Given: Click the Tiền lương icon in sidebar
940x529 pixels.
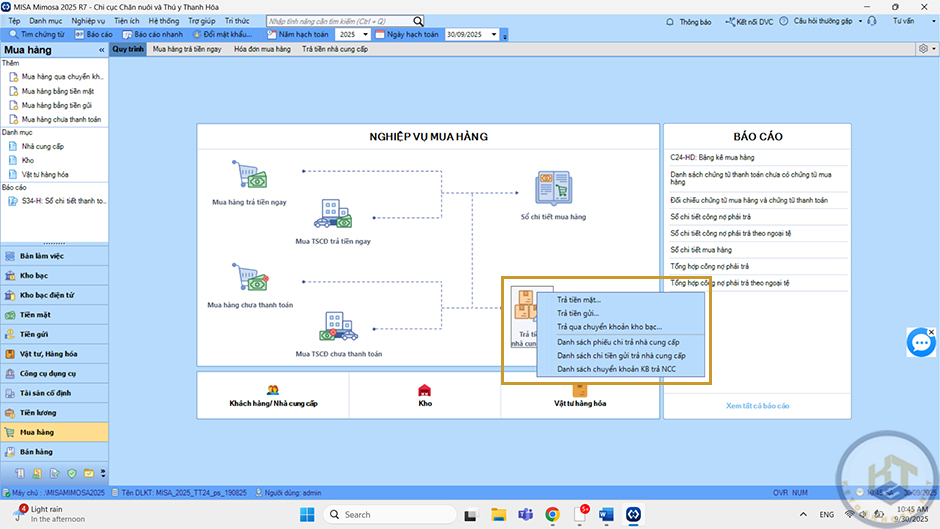Looking at the screenshot, I should tap(10, 413).
